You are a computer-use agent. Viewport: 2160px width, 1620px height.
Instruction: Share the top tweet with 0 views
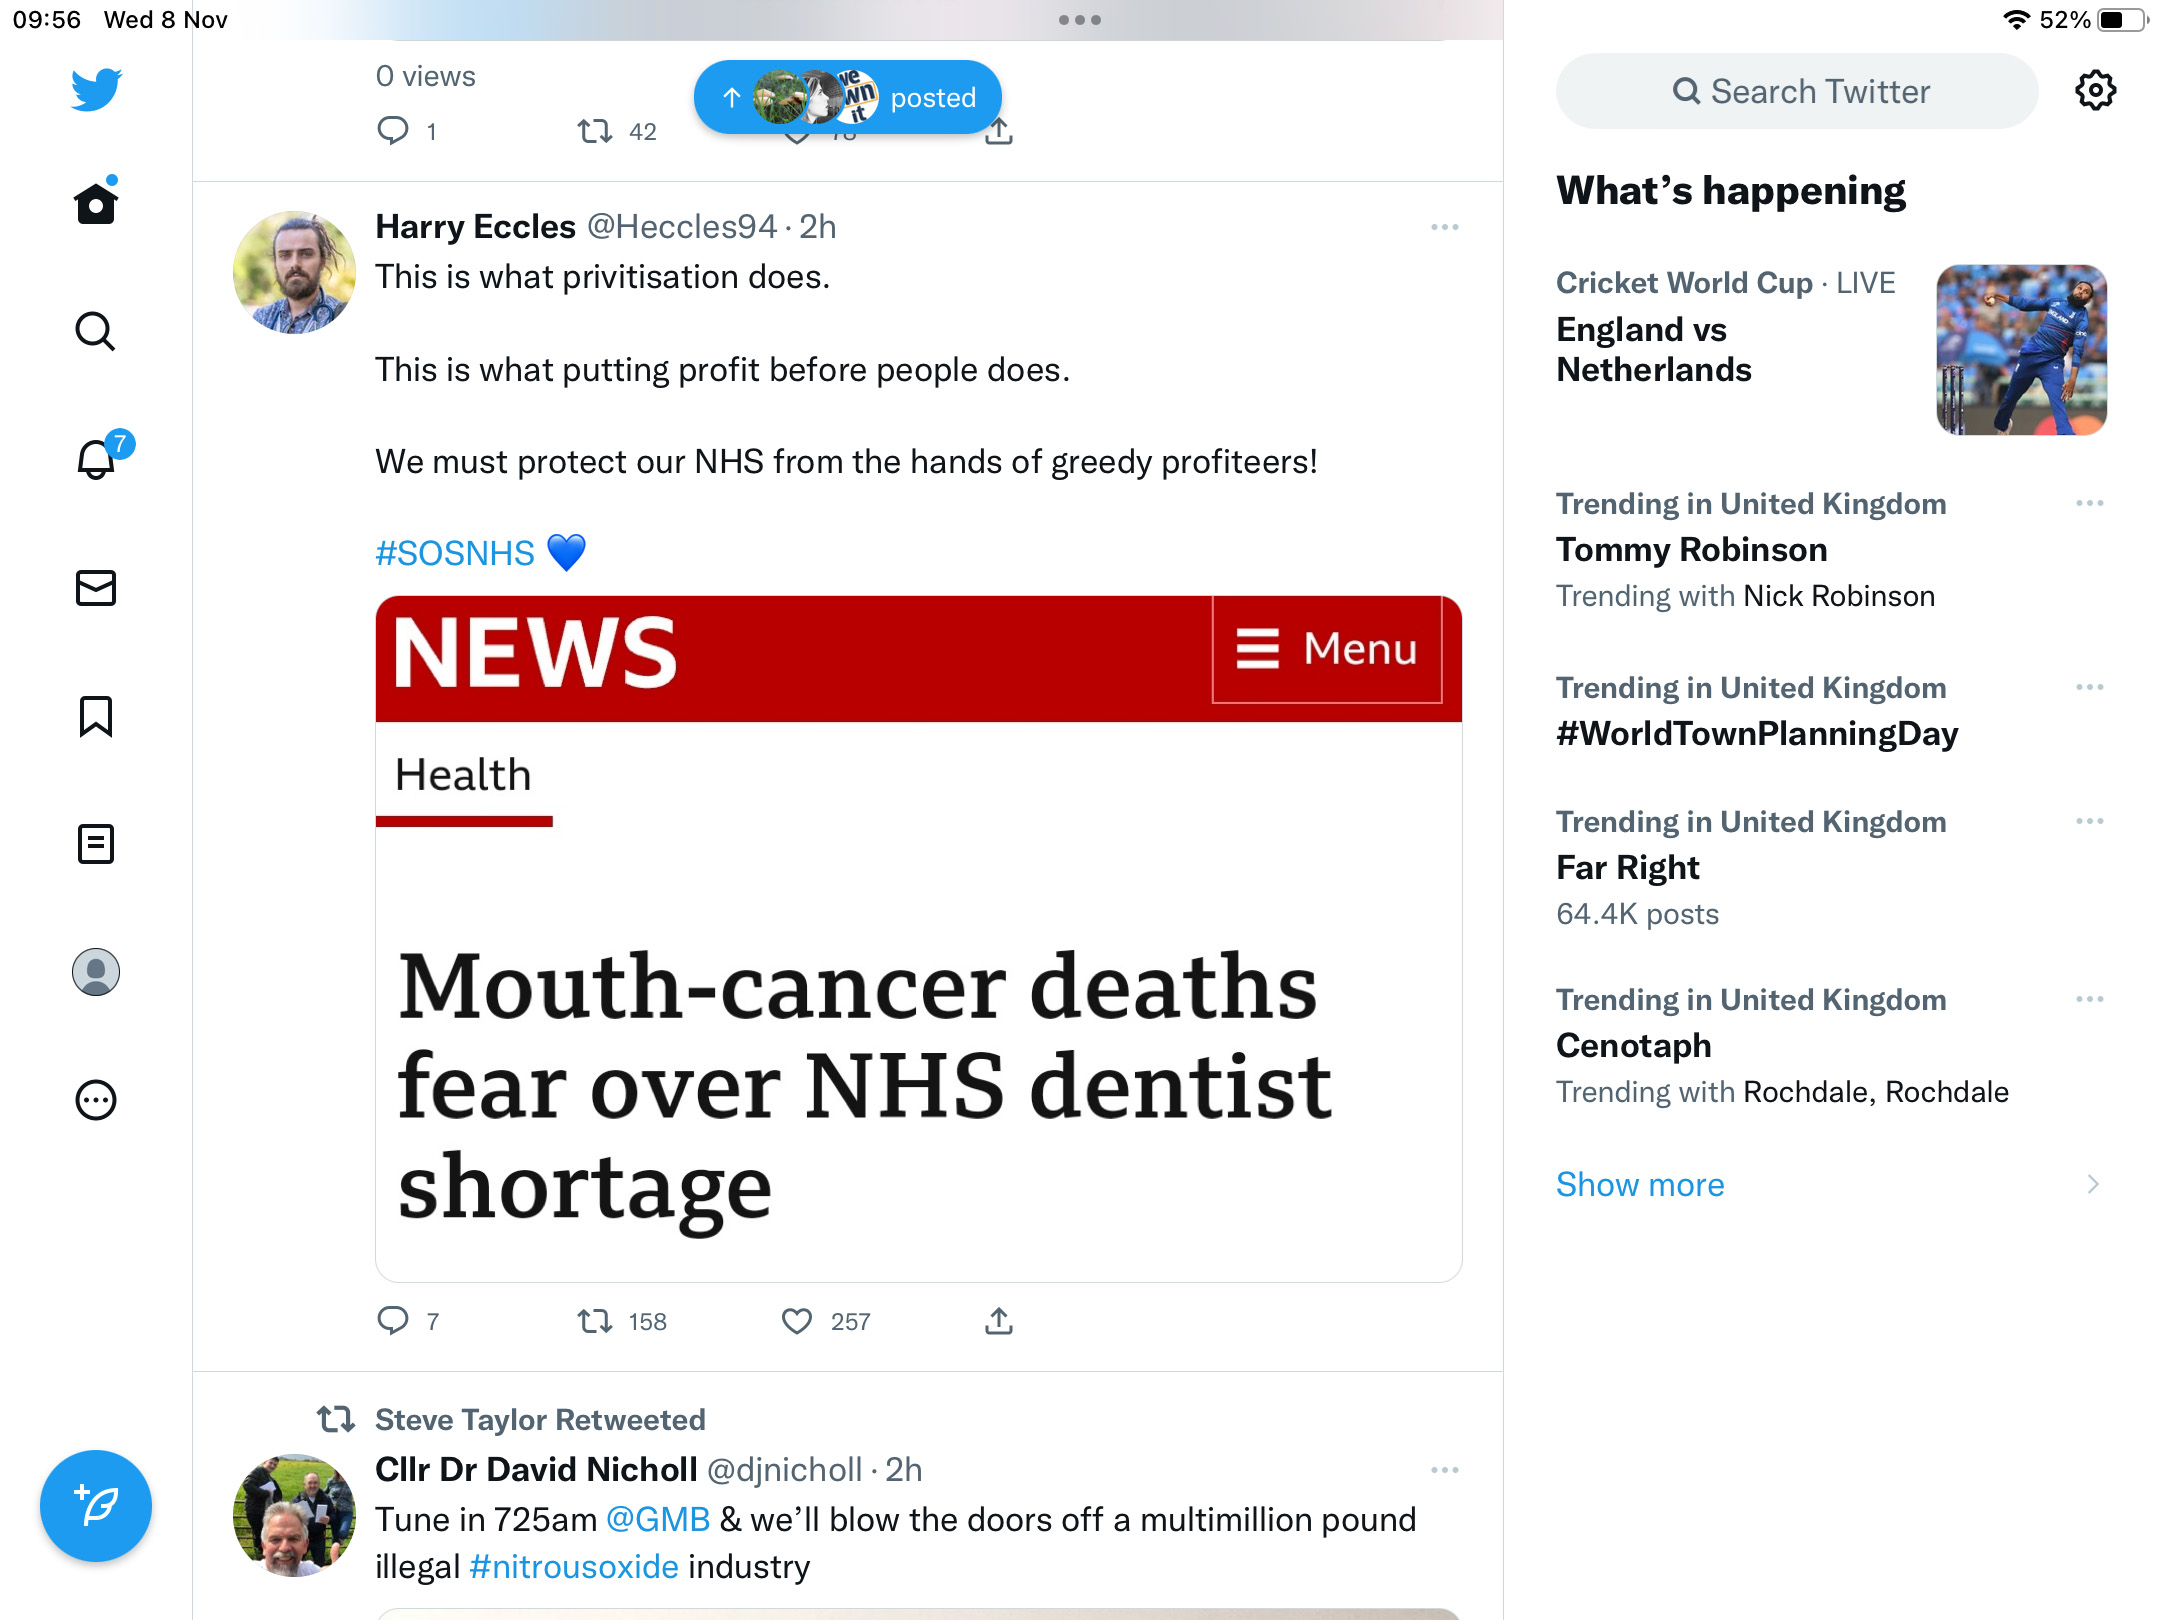pos(999,133)
